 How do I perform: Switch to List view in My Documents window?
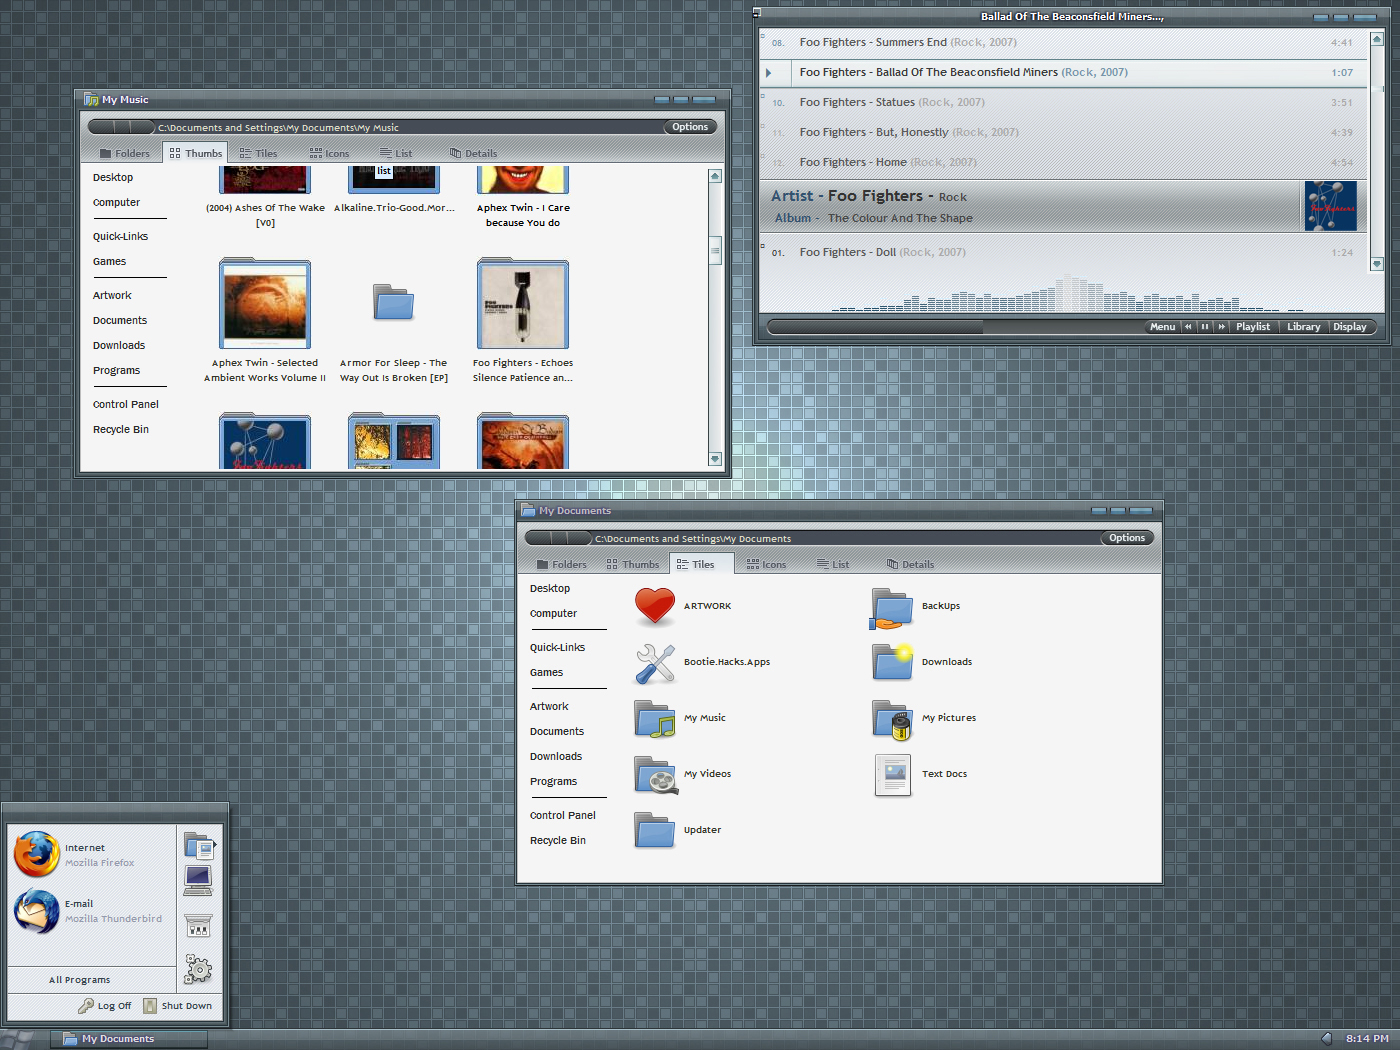tap(832, 564)
